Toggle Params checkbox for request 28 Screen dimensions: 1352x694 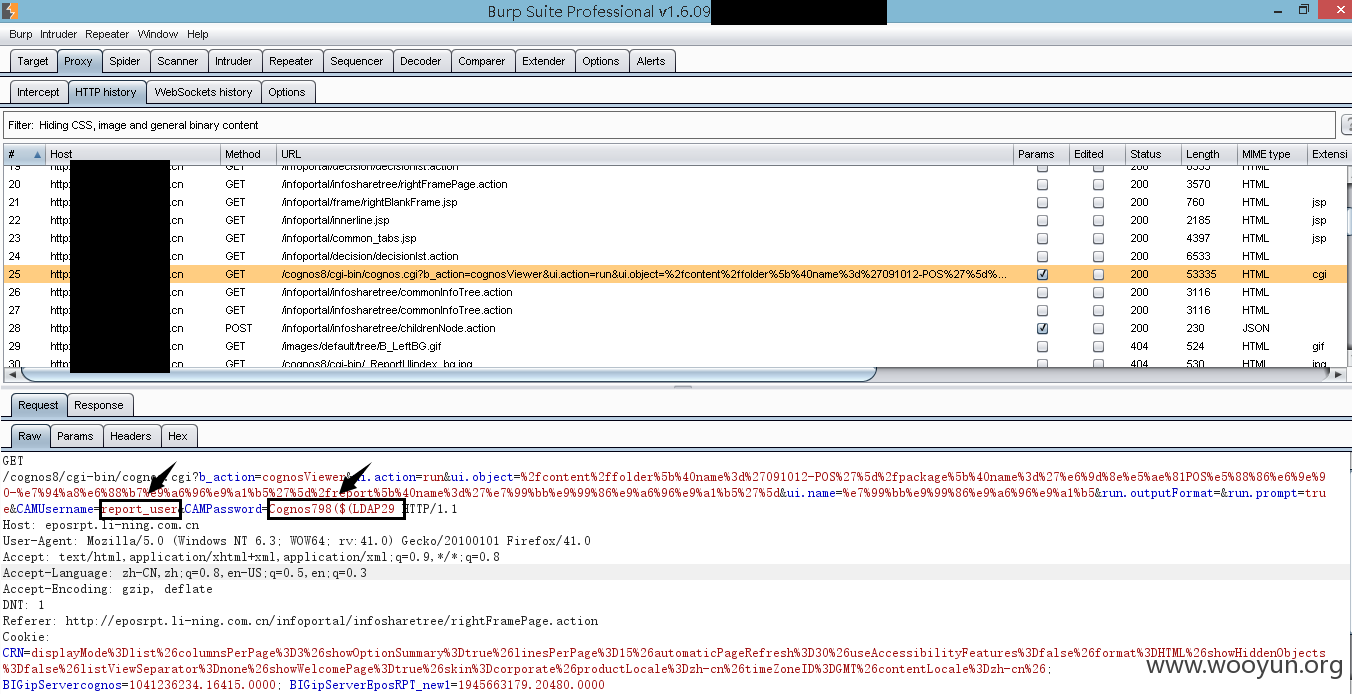(x=1043, y=328)
